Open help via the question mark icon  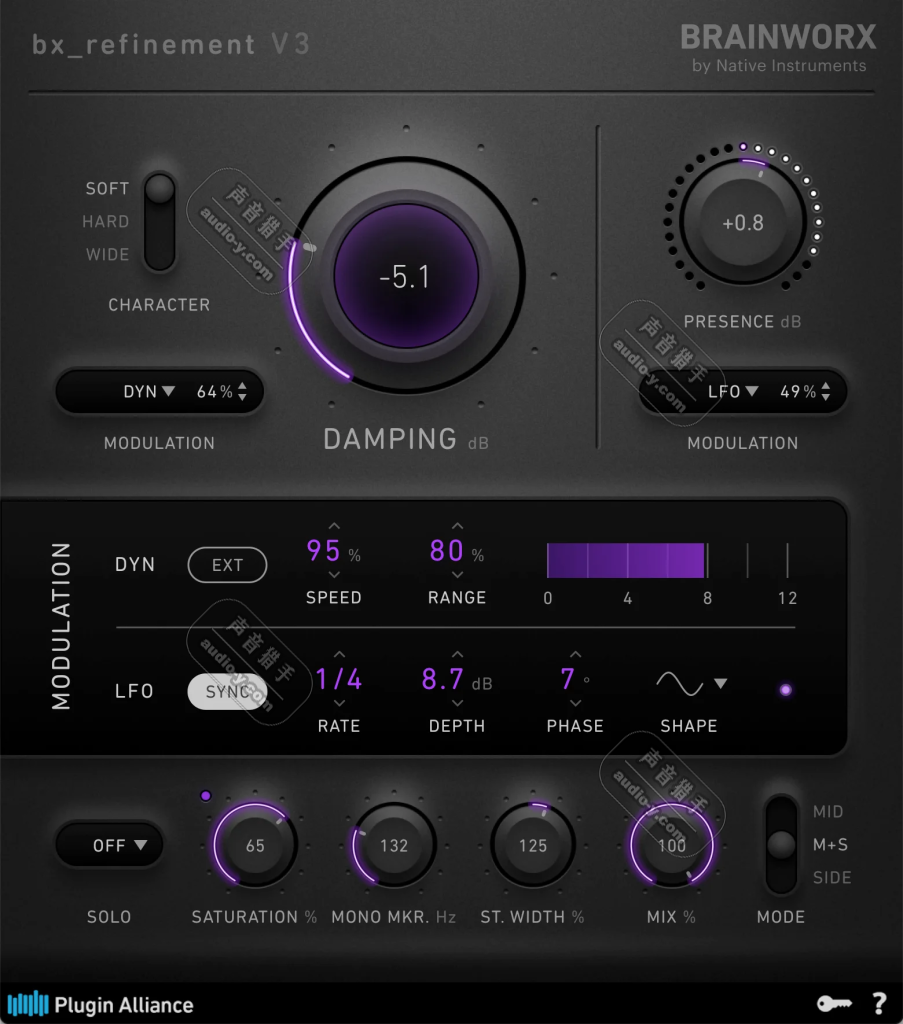click(880, 1001)
